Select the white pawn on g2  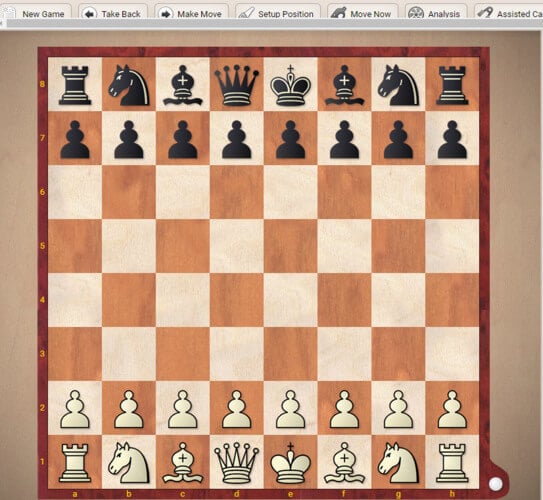pyautogui.click(x=398, y=409)
